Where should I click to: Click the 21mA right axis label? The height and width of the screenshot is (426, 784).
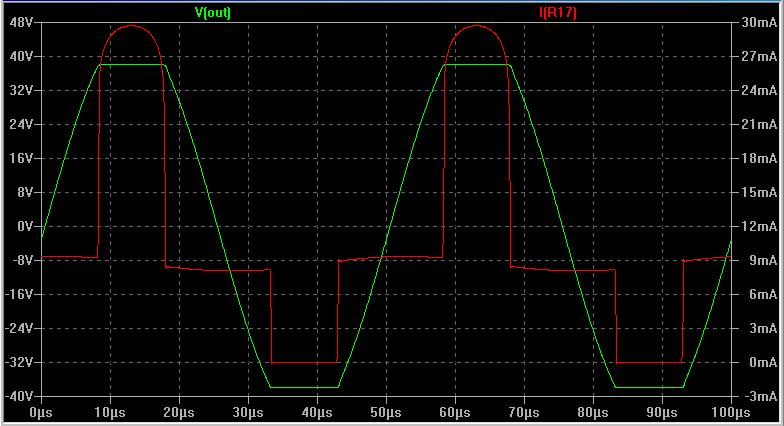[x=759, y=124]
